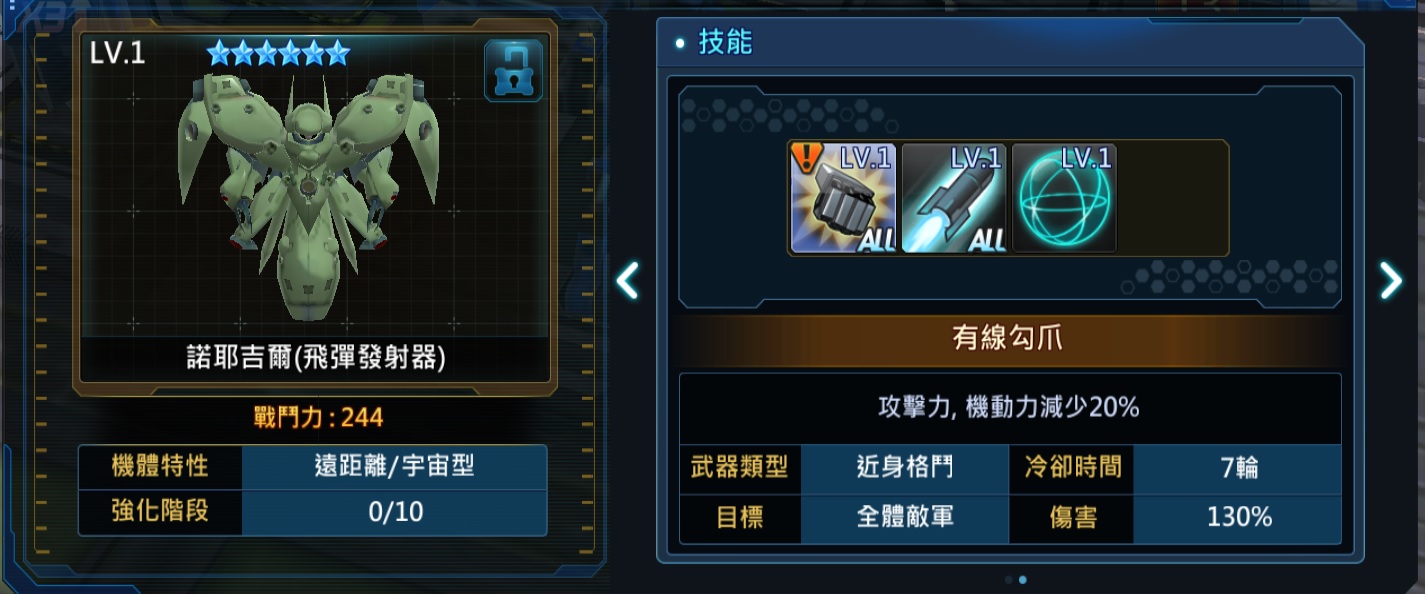
Task: Select the cyan sphere skill icon
Action: point(1064,198)
